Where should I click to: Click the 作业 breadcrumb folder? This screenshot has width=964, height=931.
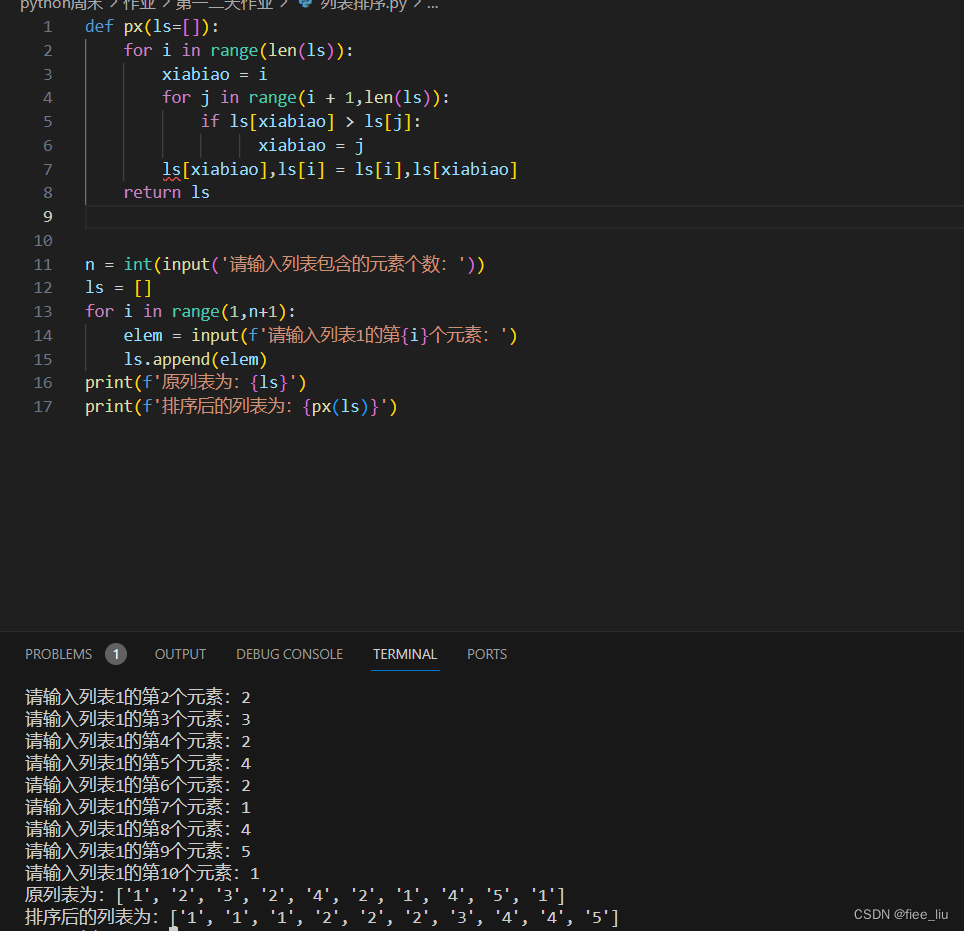click(x=139, y=5)
